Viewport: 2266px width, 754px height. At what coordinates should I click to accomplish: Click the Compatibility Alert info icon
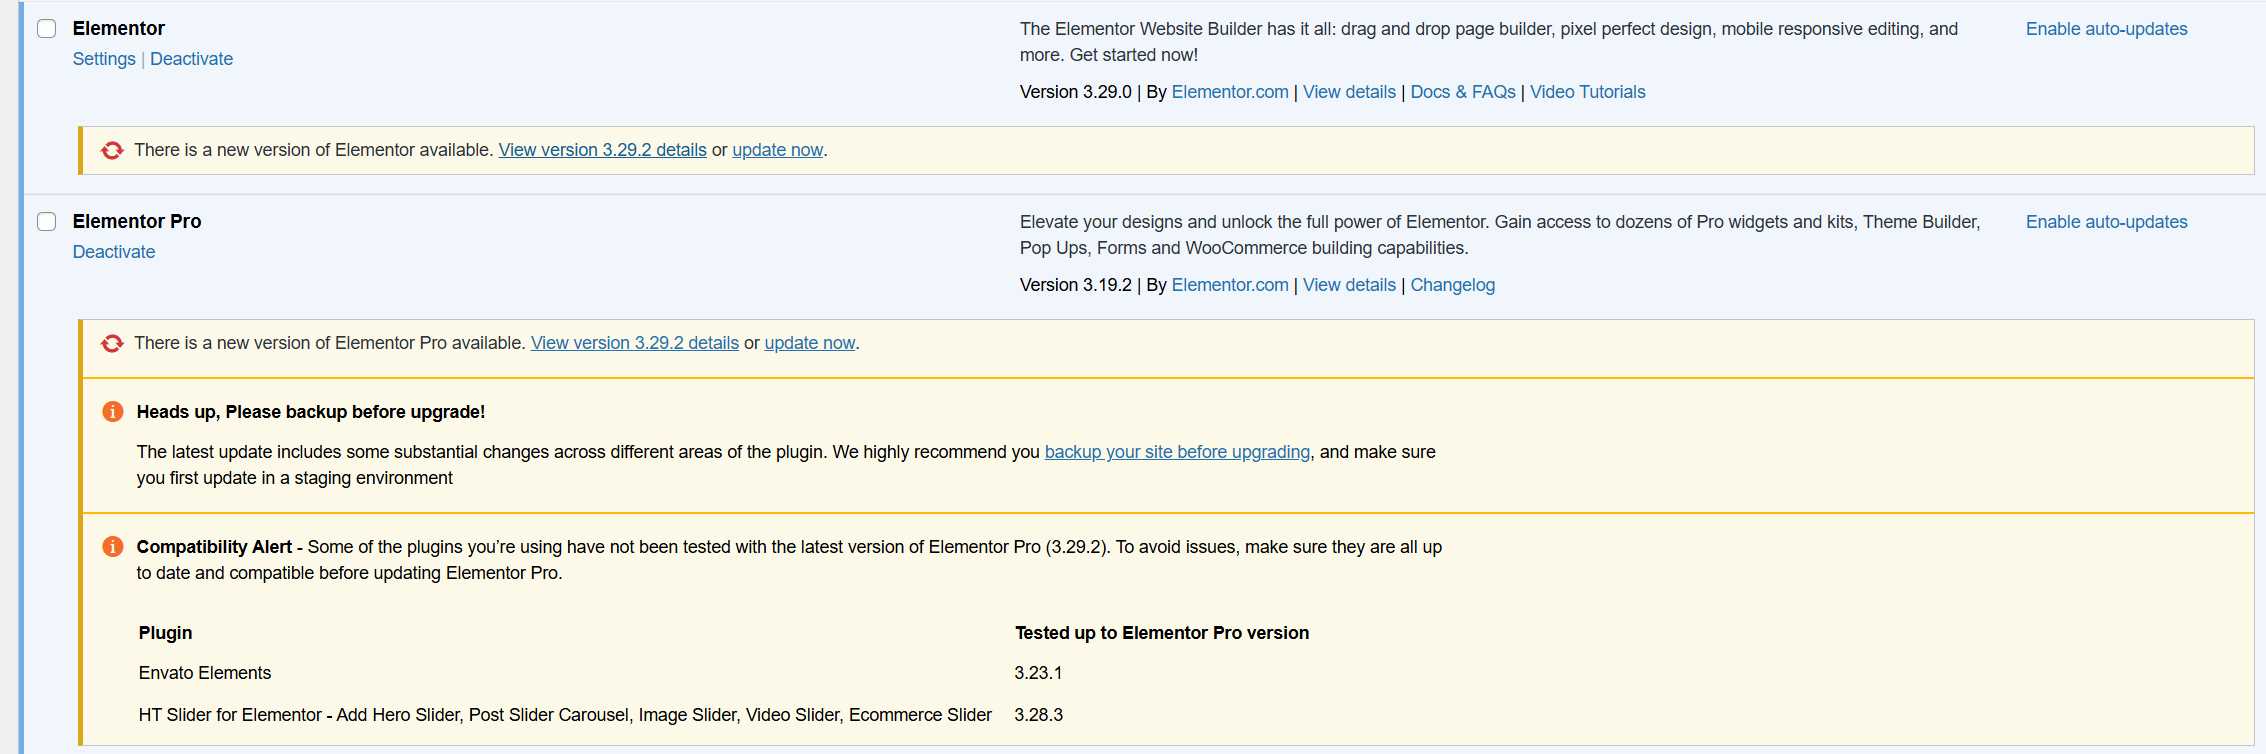(x=113, y=547)
